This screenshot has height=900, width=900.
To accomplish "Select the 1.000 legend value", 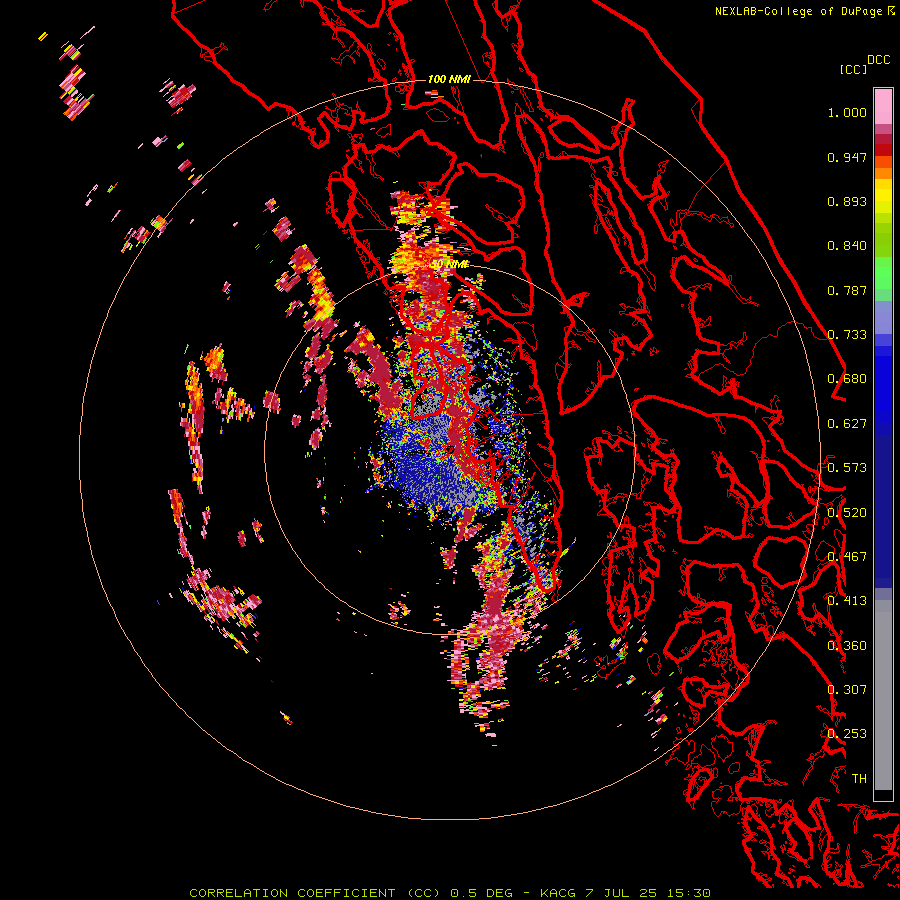I will [847, 112].
